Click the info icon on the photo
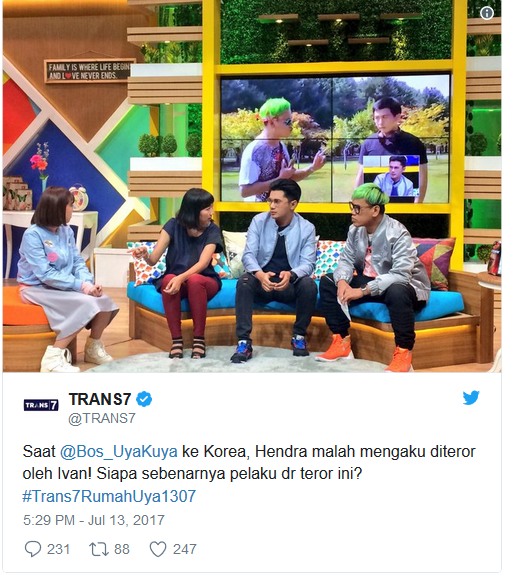The image size is (505, 581). coord(487,13)
